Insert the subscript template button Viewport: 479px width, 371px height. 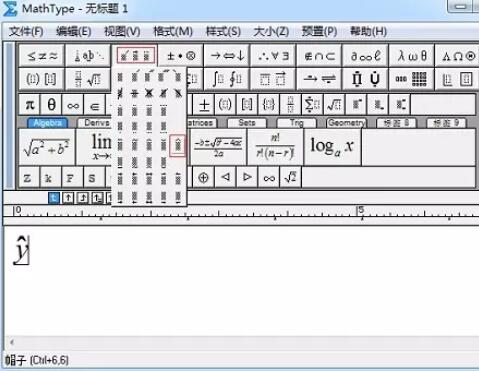point(378,105)
